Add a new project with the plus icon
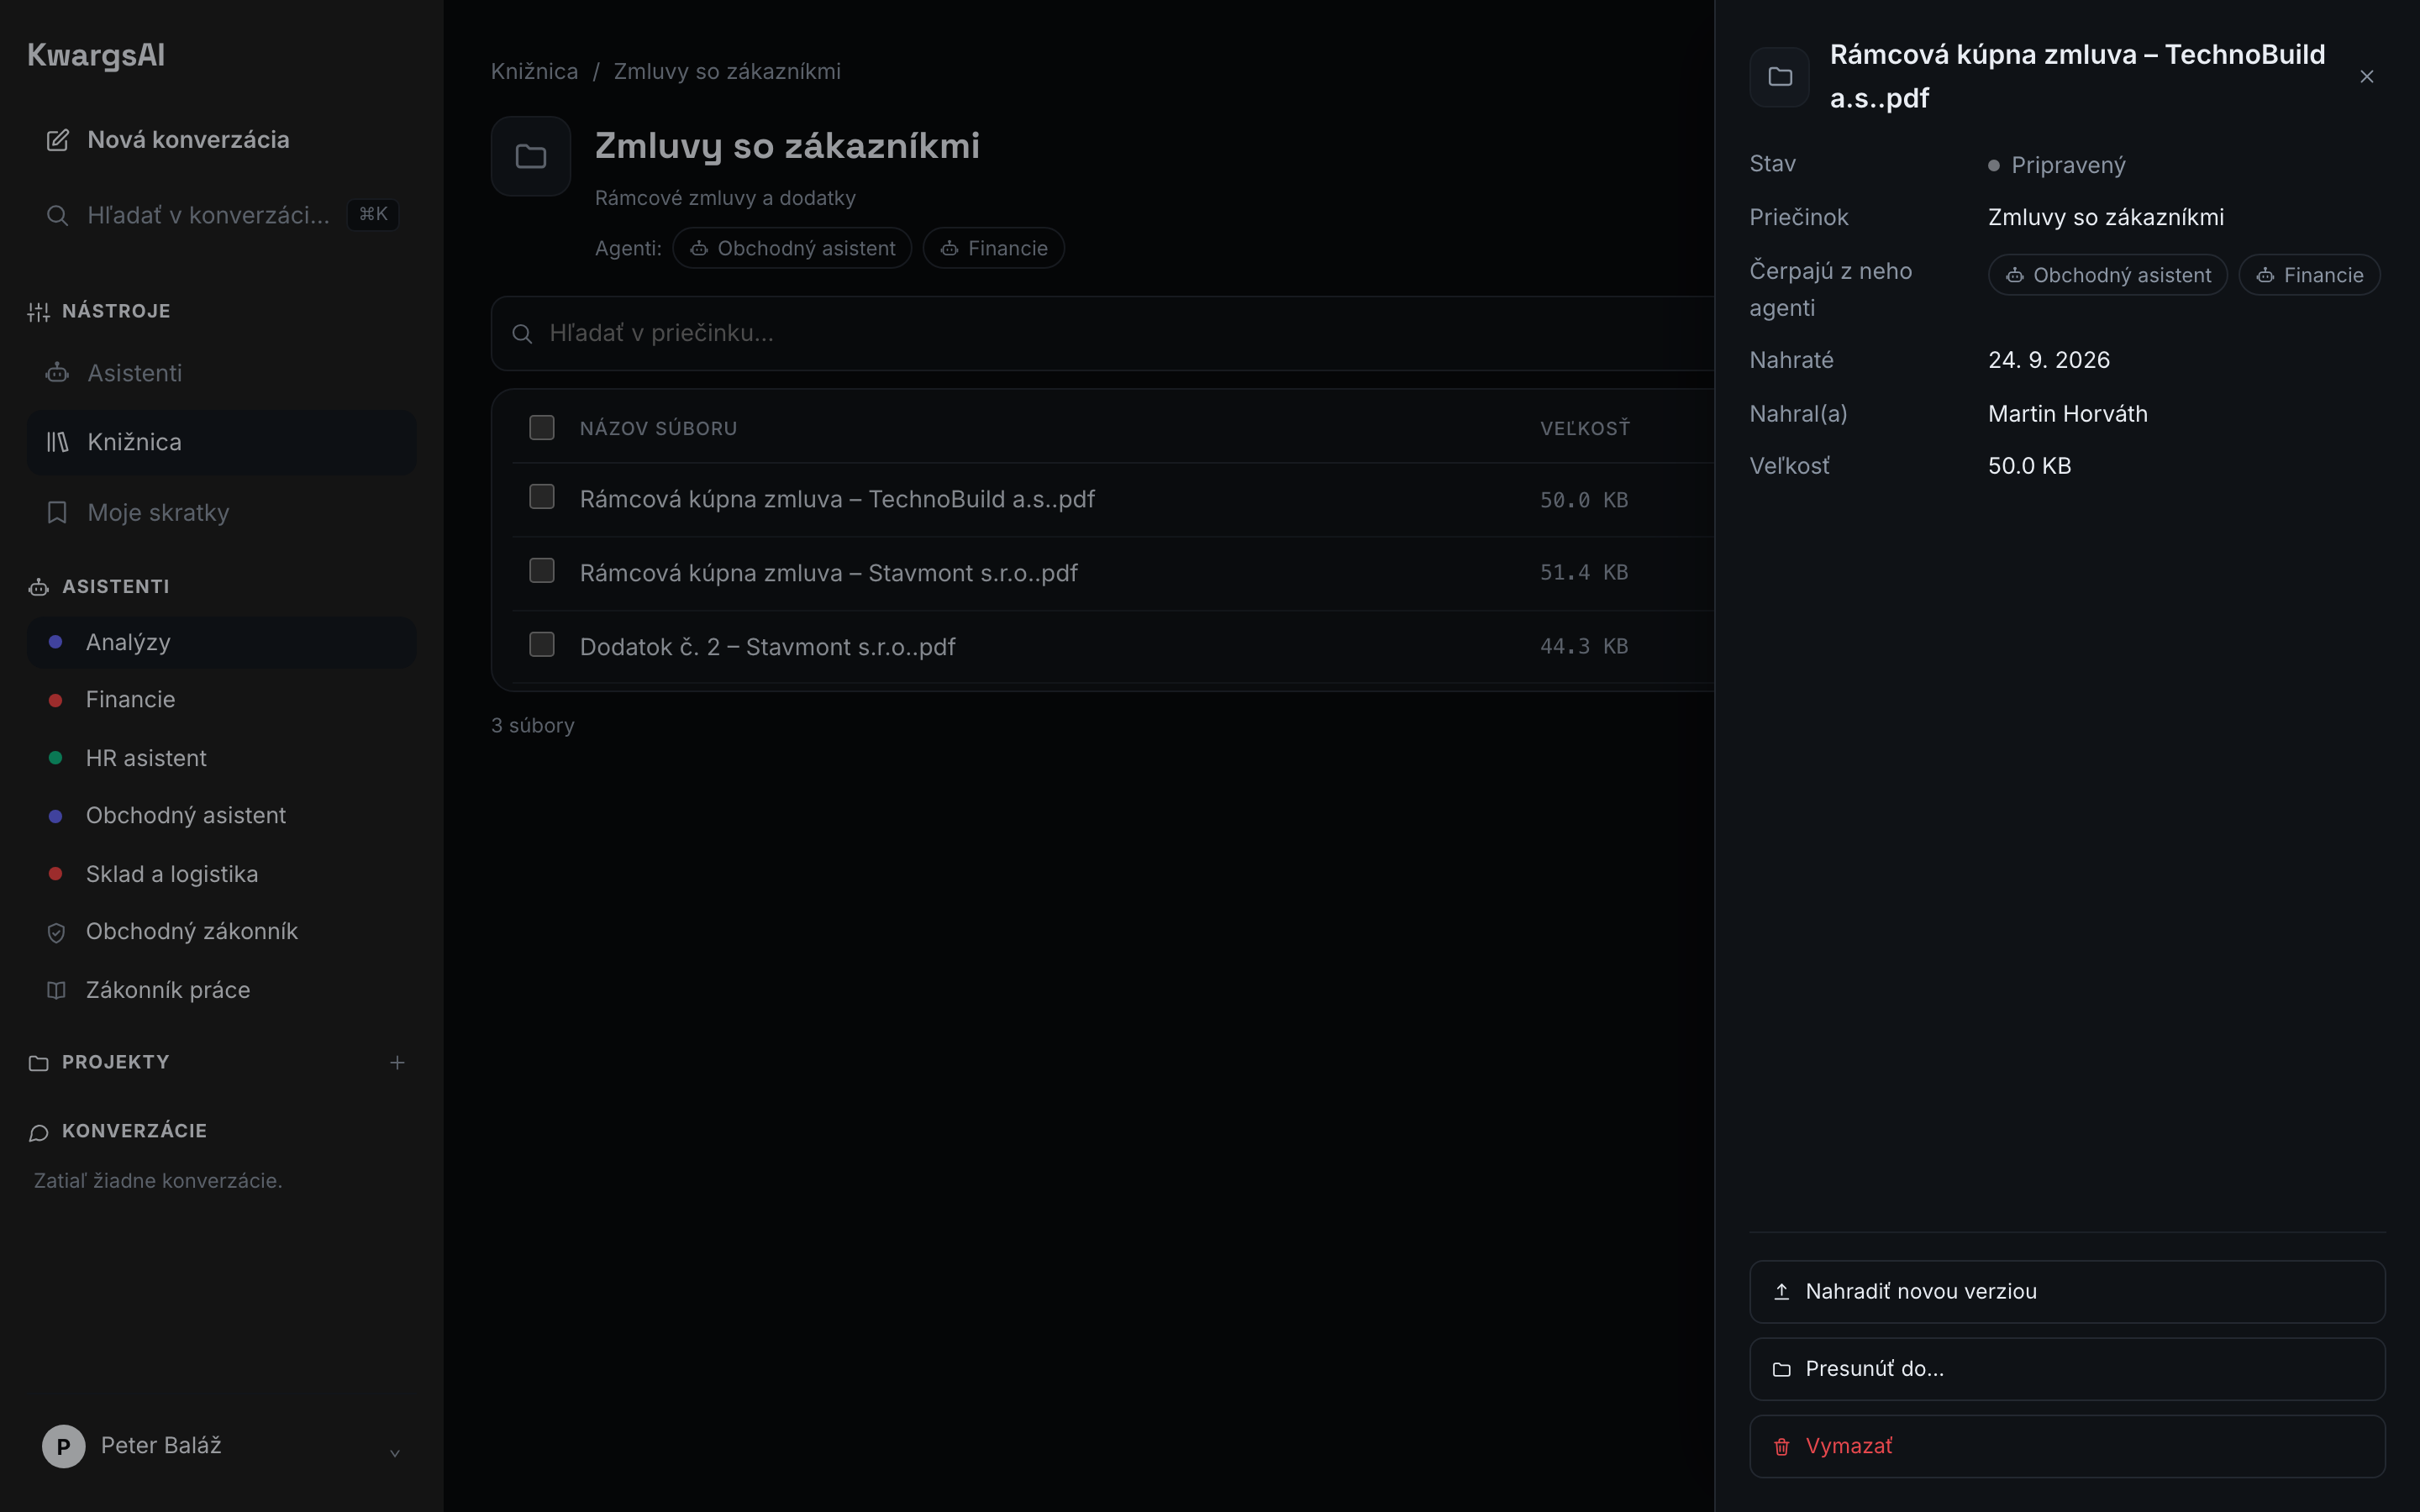The height and width of the screenshot is (1512, 2420). 397,1062
